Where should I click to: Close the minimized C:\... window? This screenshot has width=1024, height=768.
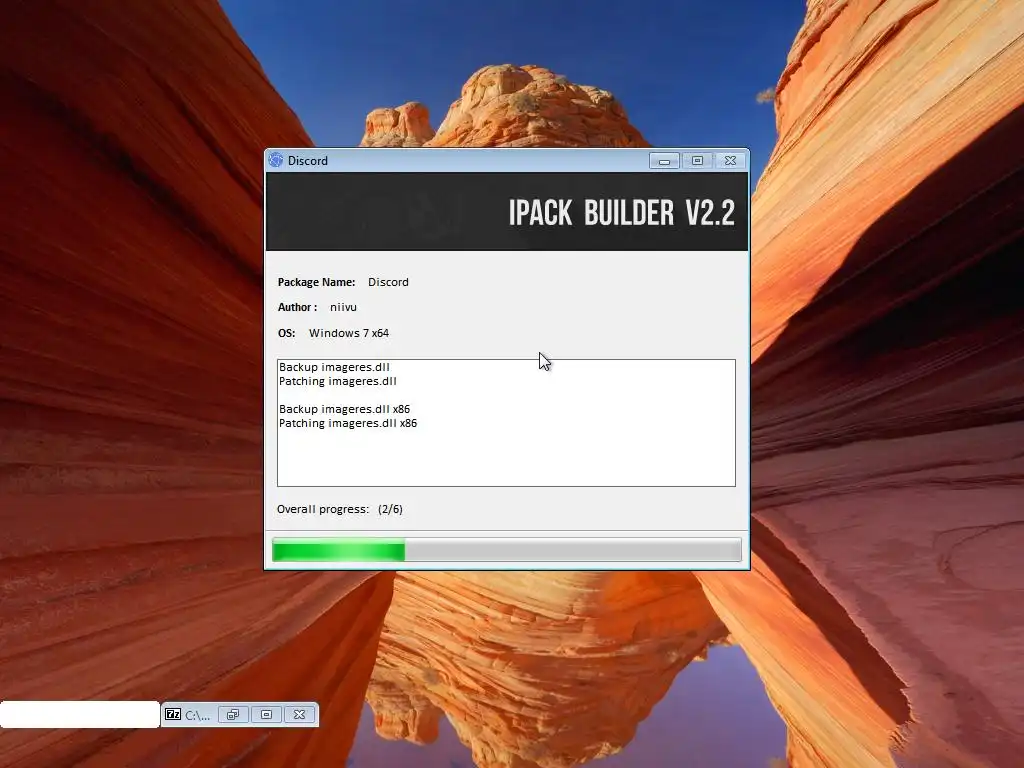click(x=299, y=714)
